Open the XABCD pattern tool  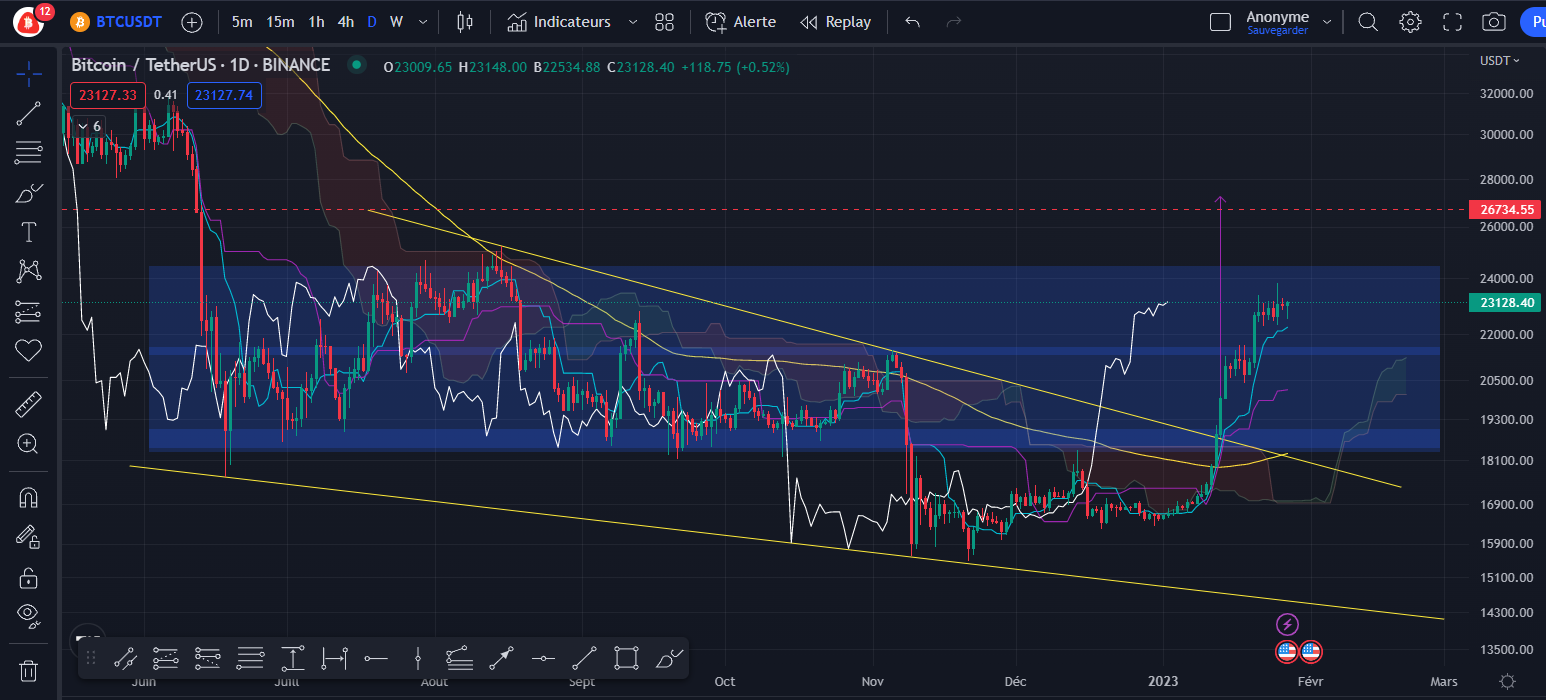pyautogui.click(x=28, y=271)
